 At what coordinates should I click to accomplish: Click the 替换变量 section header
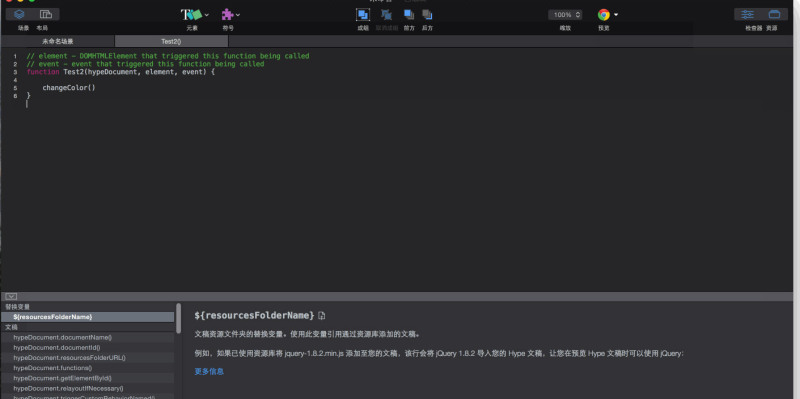18,307
